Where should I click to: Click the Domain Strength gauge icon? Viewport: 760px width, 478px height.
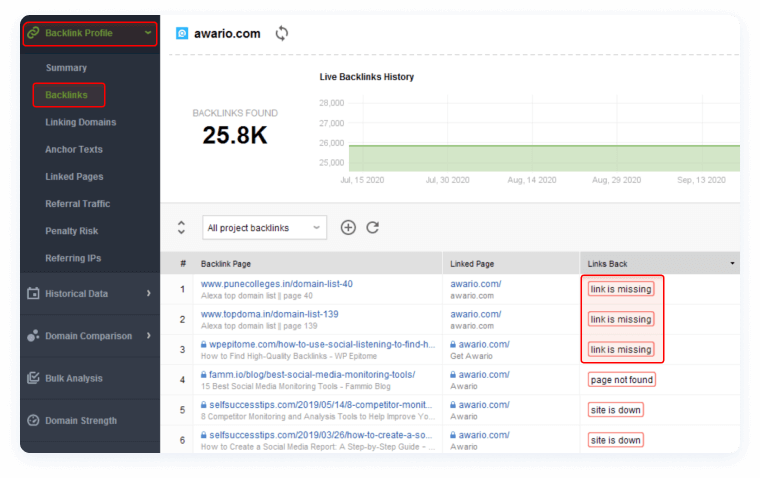click(33, 421)
